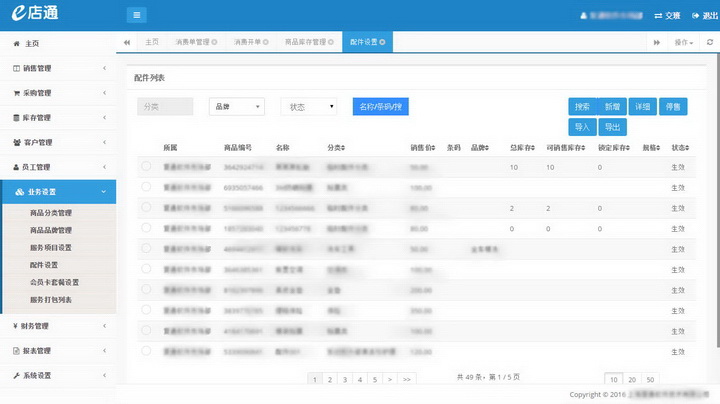Screen dimensions: 720x404
Task: Select radio button of second table row
Action: [x=146, y=187]
